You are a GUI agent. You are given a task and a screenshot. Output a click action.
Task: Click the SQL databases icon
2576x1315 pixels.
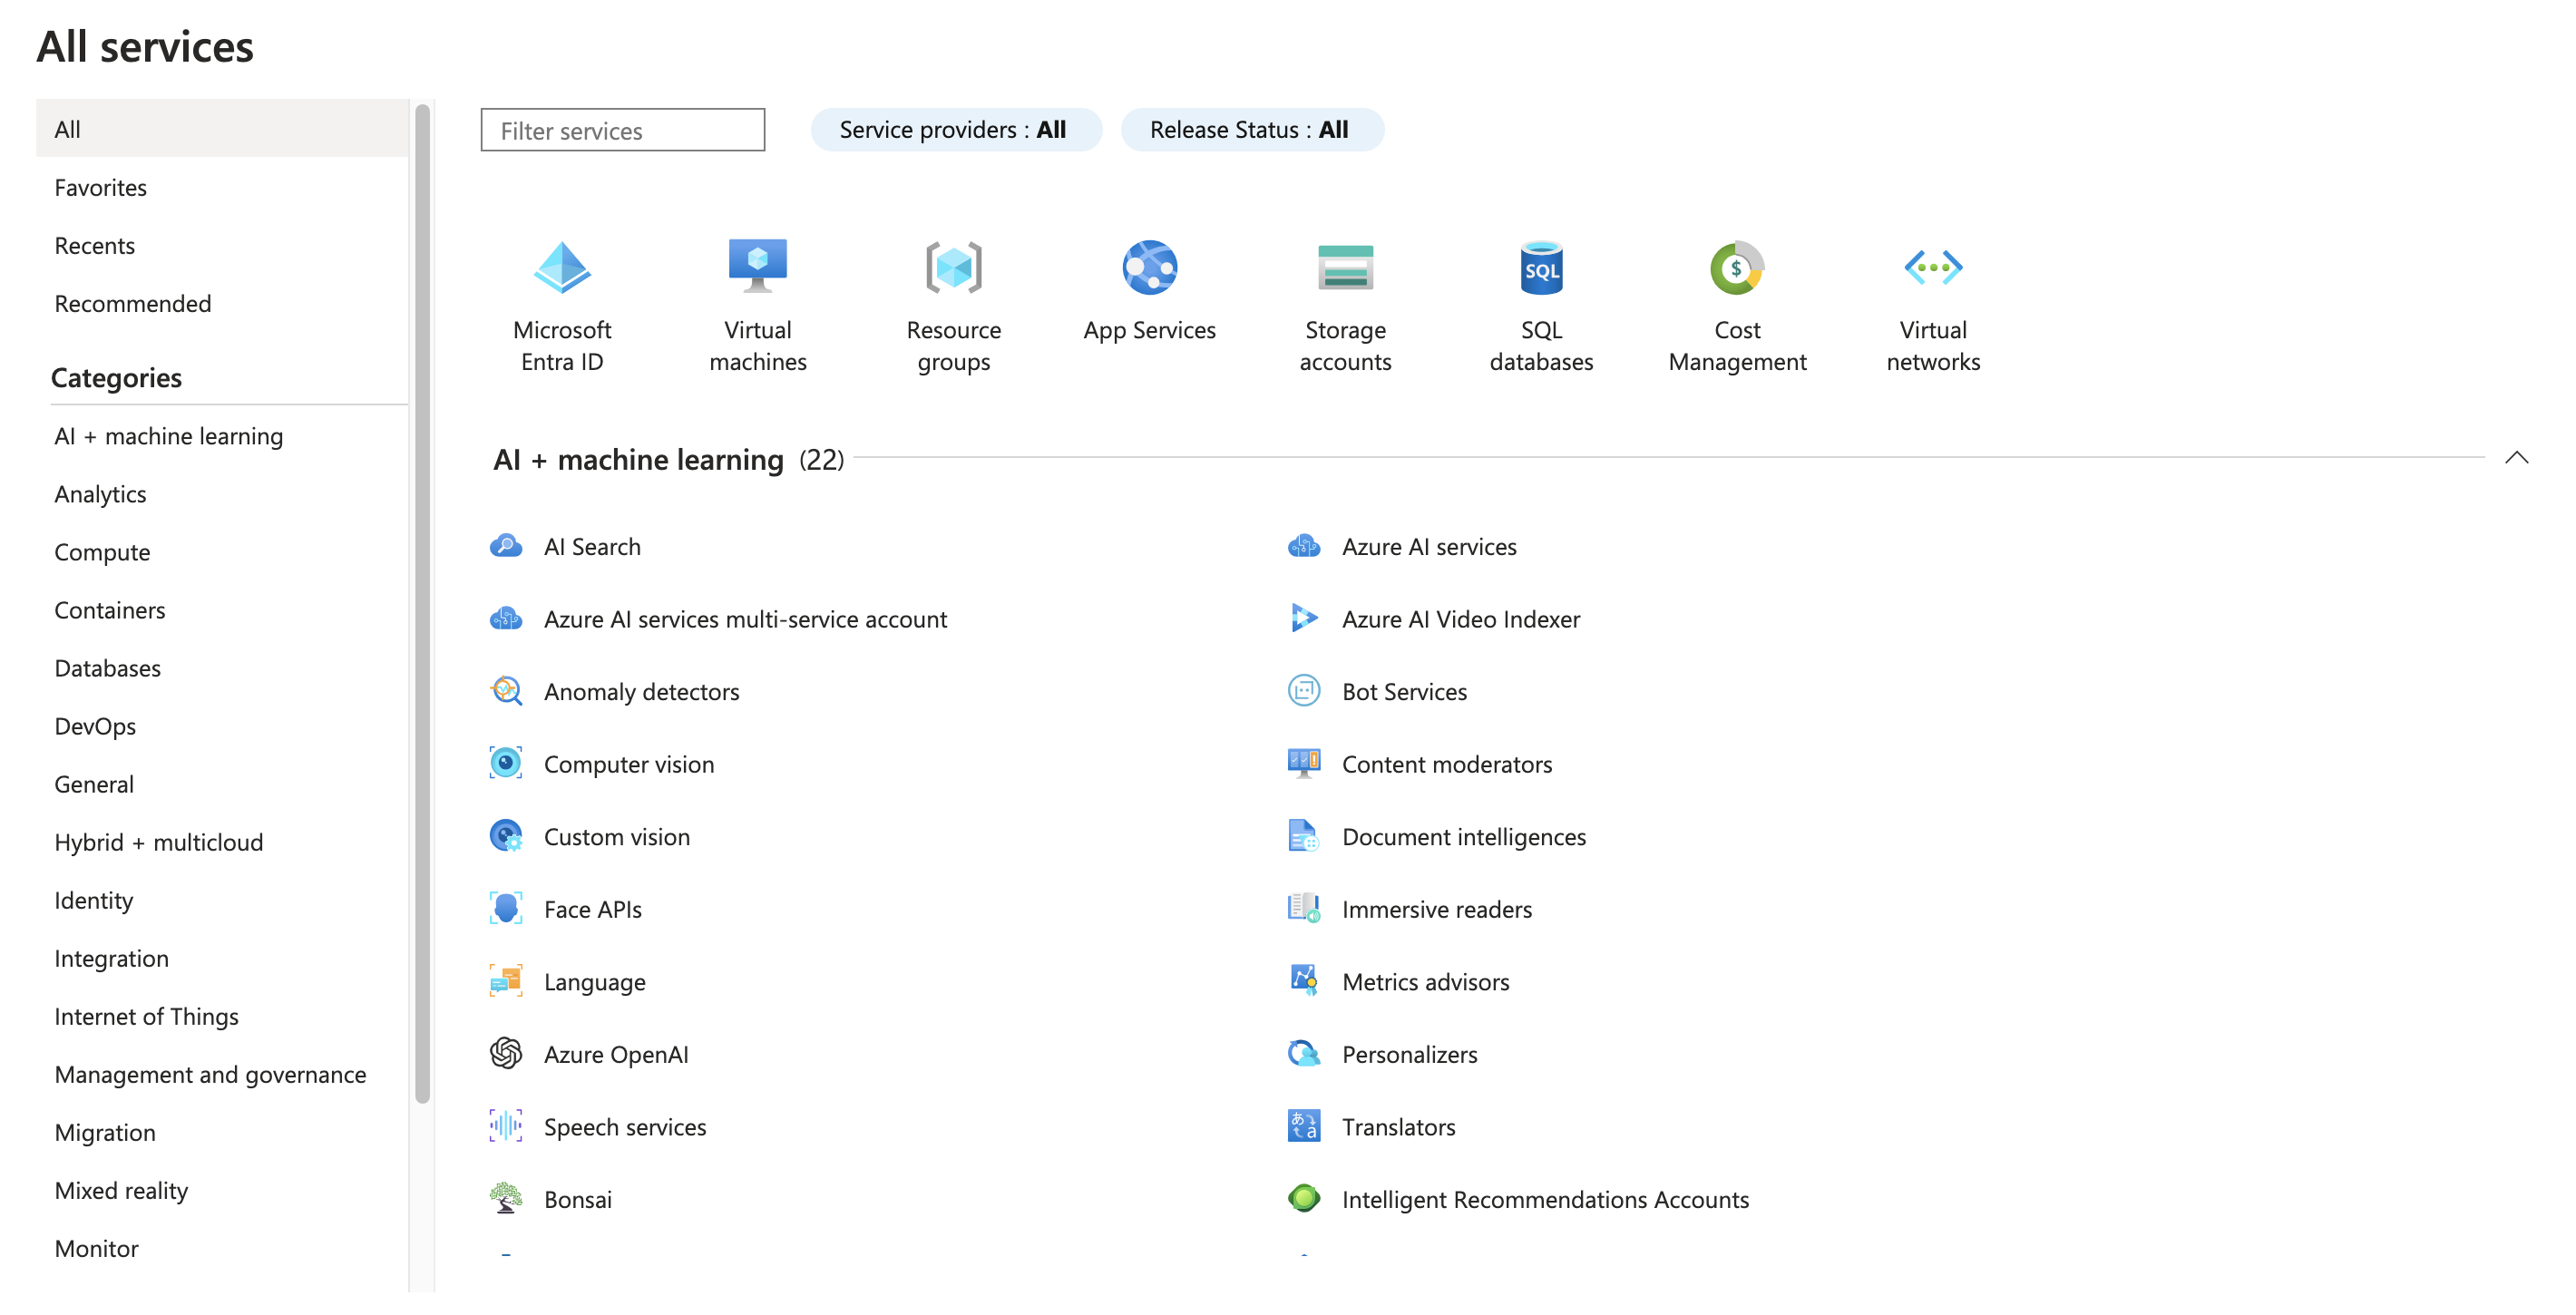pos(1540,267)
